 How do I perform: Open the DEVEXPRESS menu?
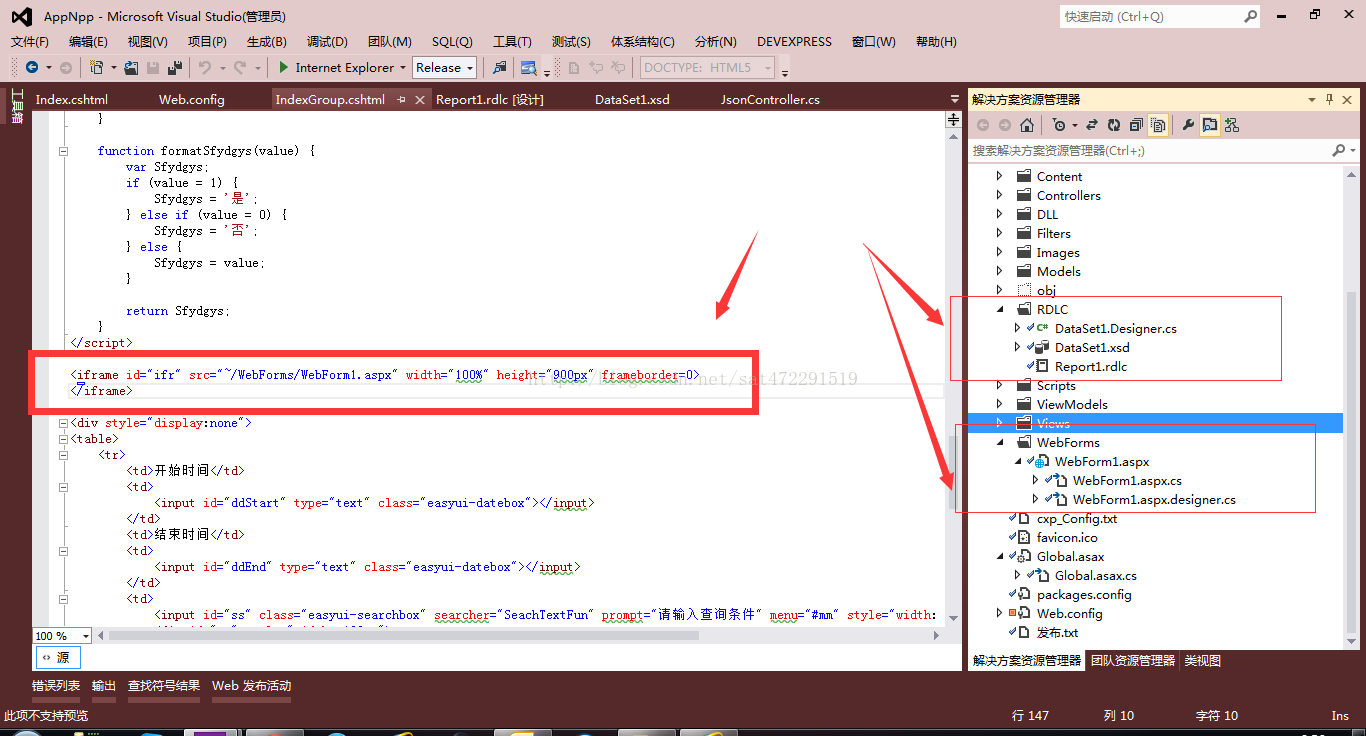[794, 41]
